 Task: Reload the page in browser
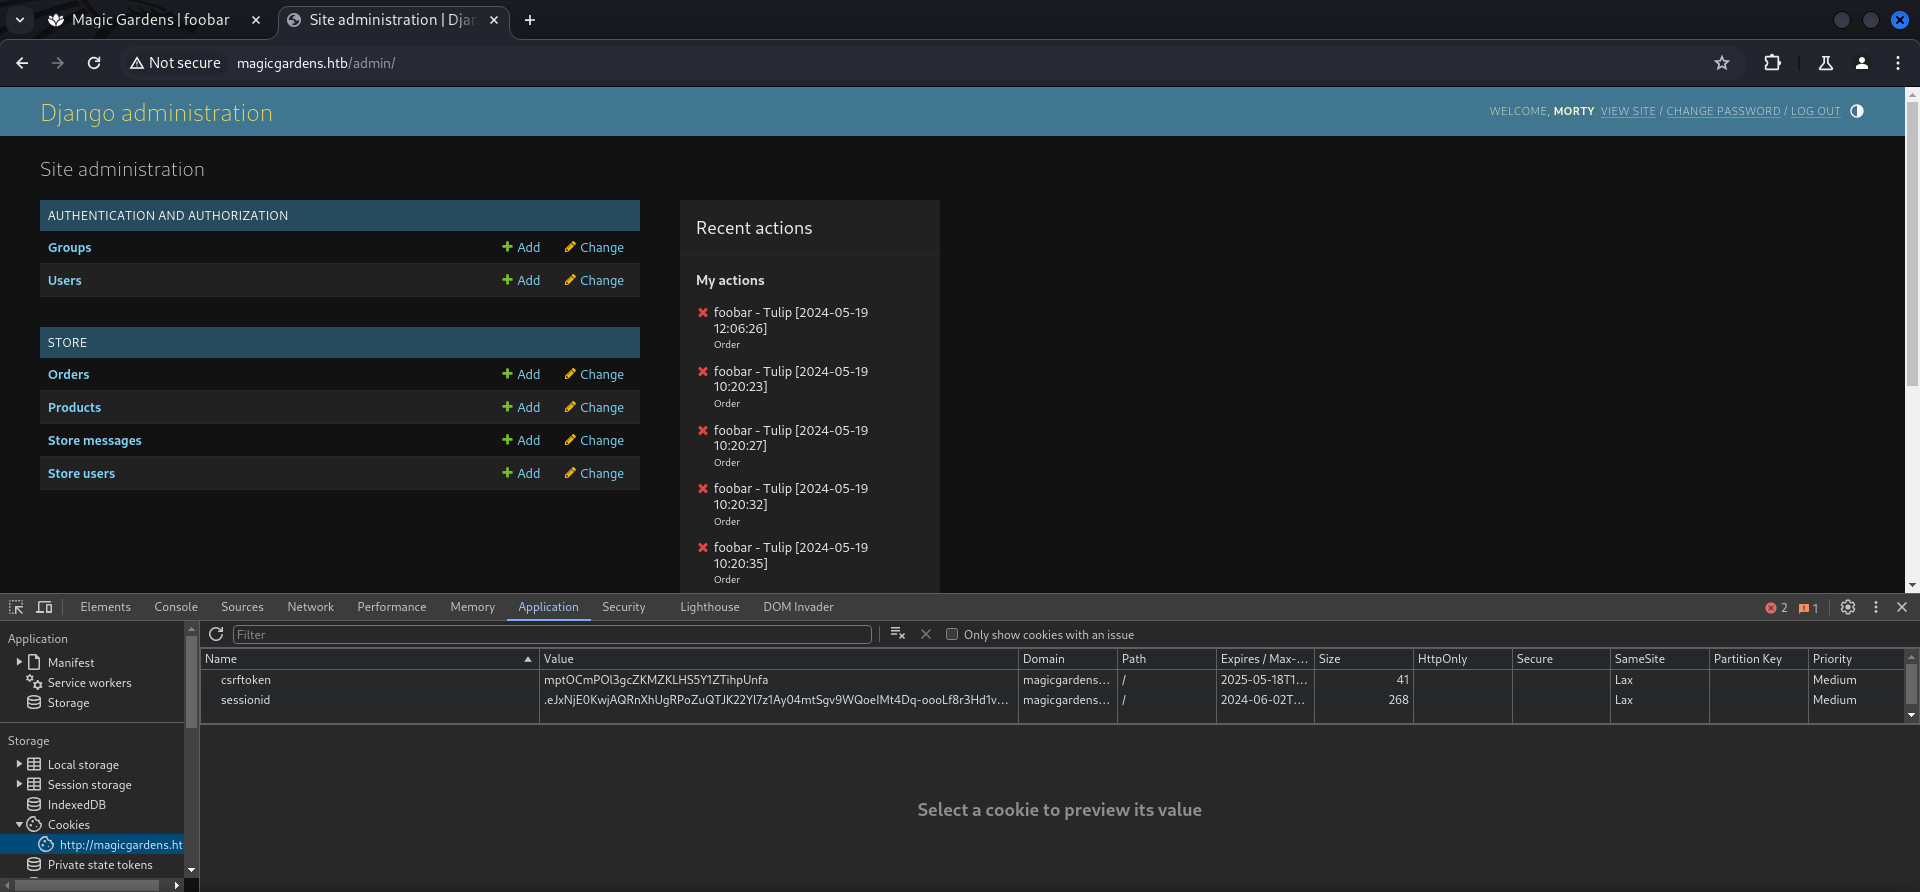[x=94, y=63]
